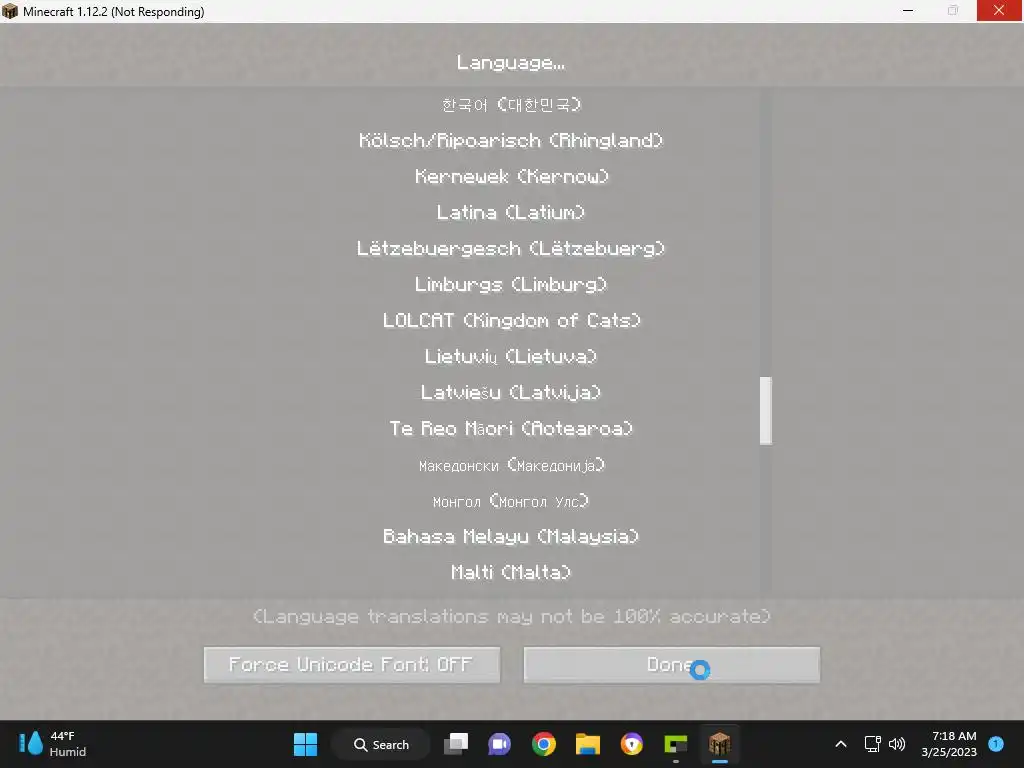Image resolution: width=1024 pixels, height=768 pixels.
Task: Click the Minecraft title bar icon
Action: pos(10,11)
